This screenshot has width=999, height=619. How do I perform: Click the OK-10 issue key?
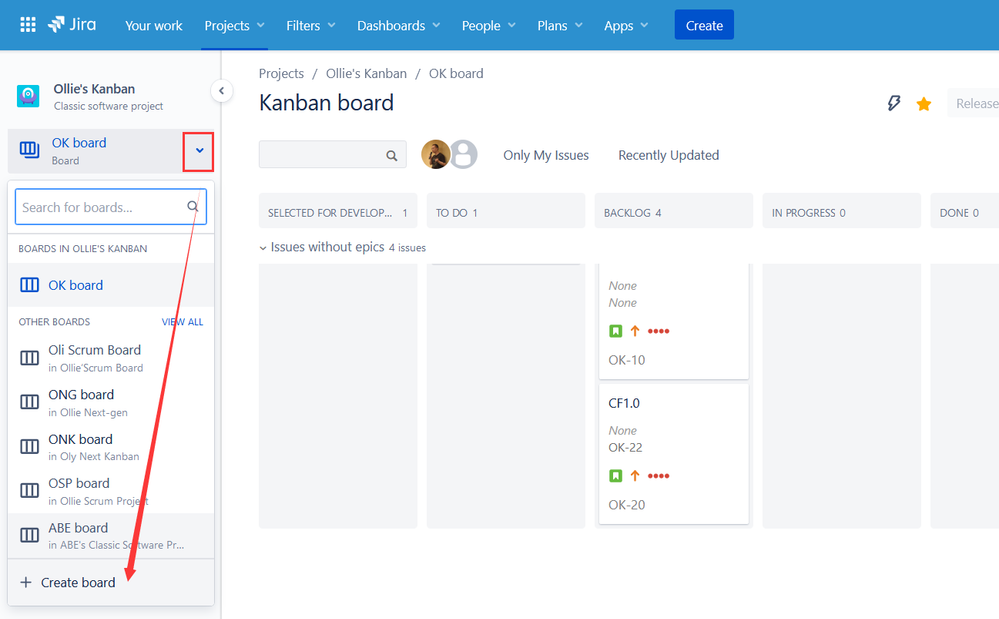click(x=626, y=360)
